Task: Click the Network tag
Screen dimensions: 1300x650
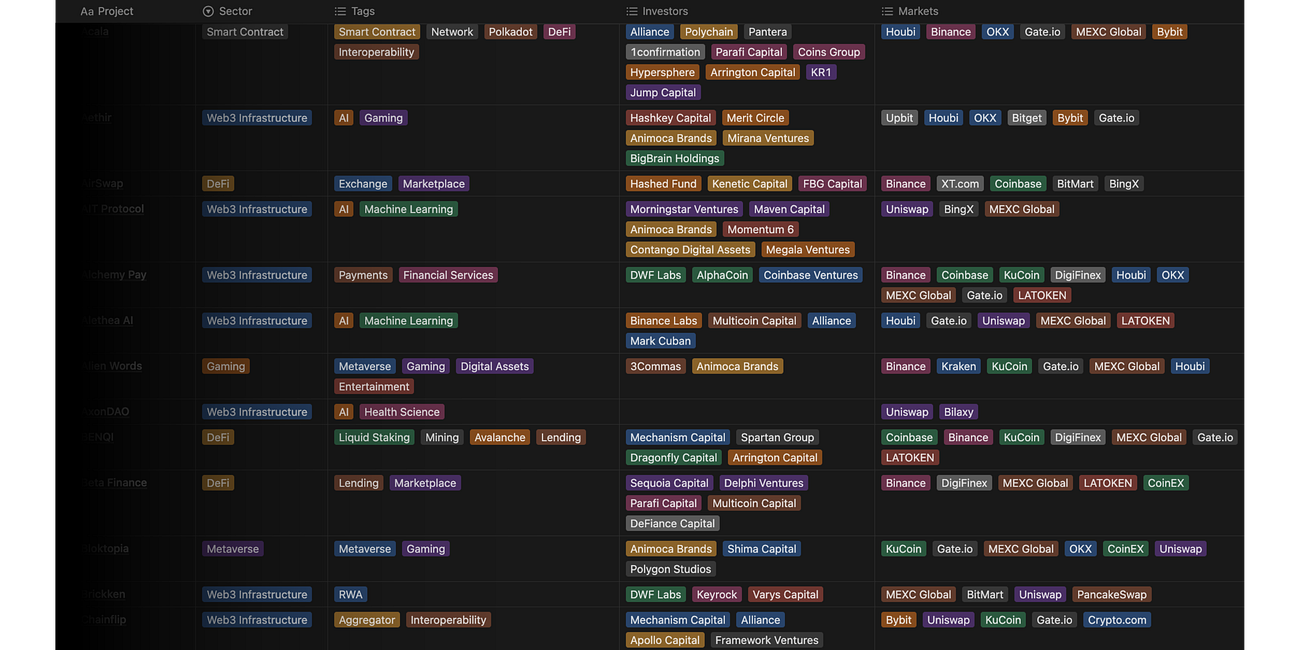Action: point(452,32)
